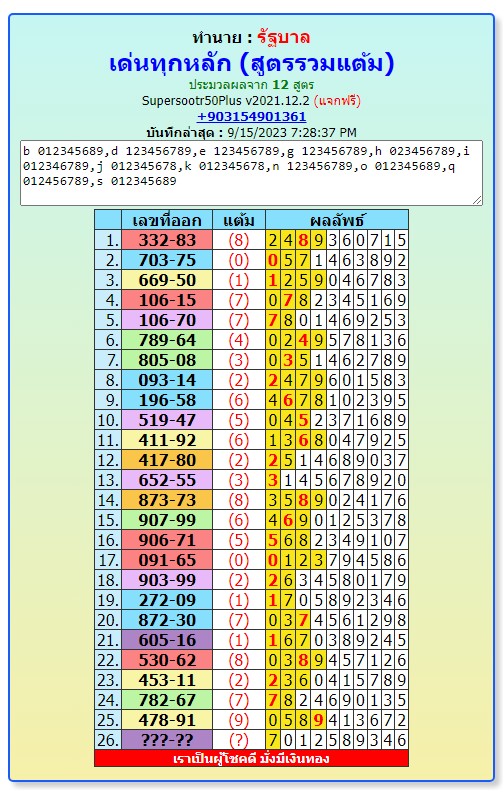Image resolution: width=503 pixels, height=790 pixels.
Task: Select the number 332-83 in row 1
Action: (167, 240)
